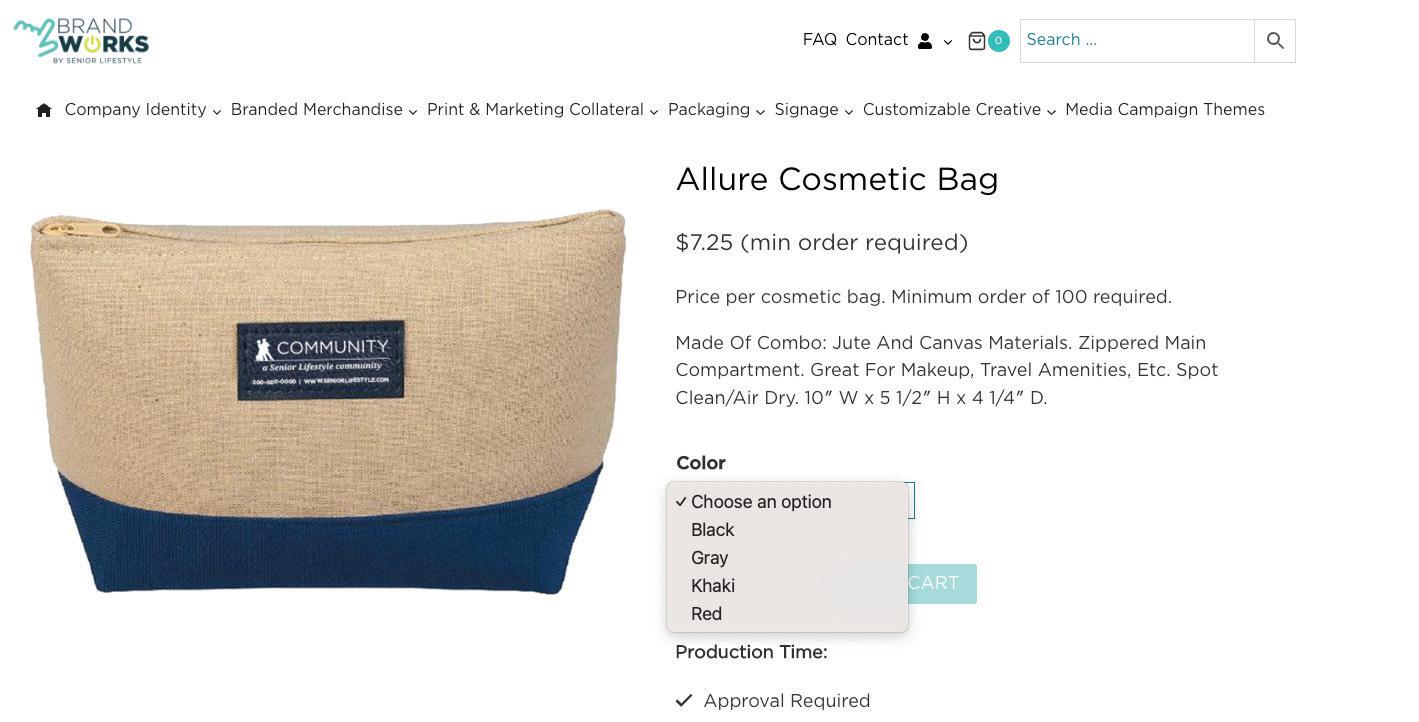The width and height of the screenshot is (1419, 722).
Task: Open the Contact link
Action: point(877,40)
